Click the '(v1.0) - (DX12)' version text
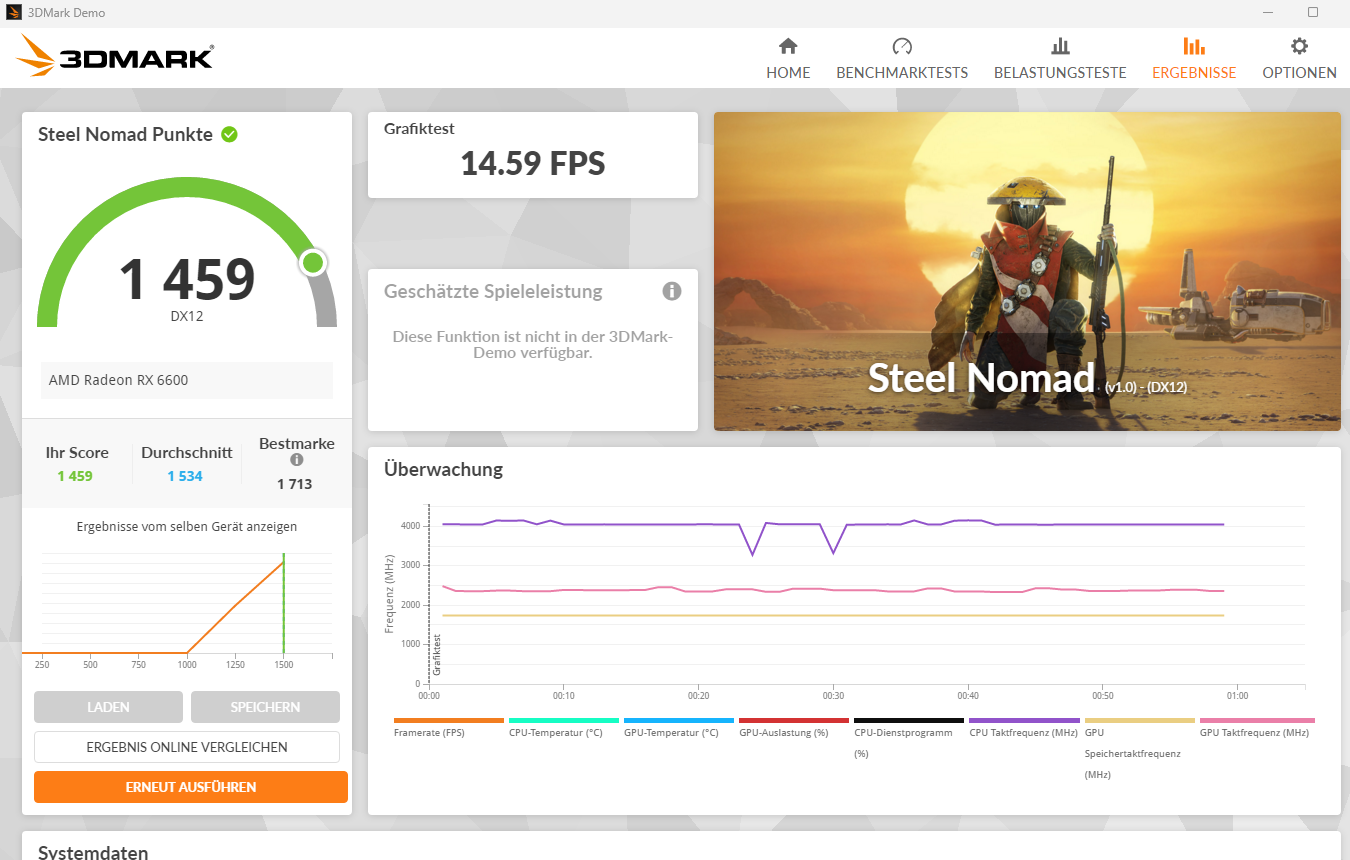The height and width of the screenshot is (860, 1350). pyautogui.click(x=1146, y=387)
